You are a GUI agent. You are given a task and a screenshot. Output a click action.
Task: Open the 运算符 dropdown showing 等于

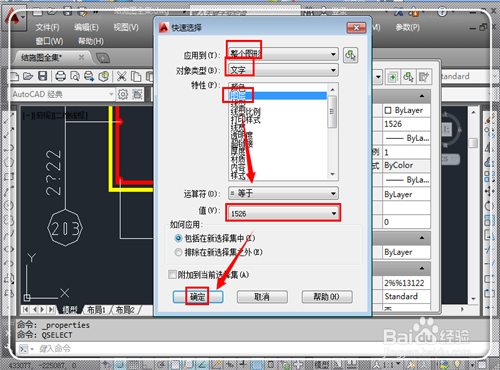pos(283,193)
